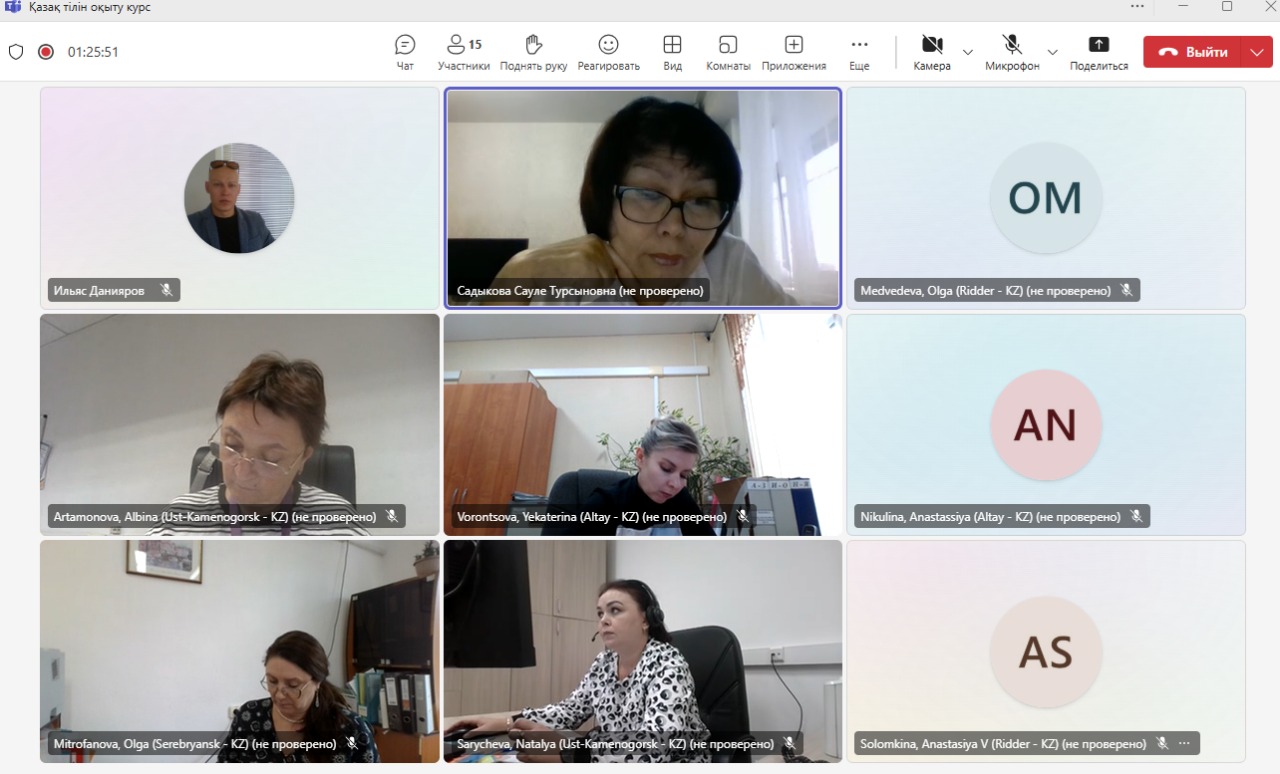Image resolution: width=1280 pixels, height=774 pixels.
Task: Click the shield security icon
Action: (x=16, y=52)
